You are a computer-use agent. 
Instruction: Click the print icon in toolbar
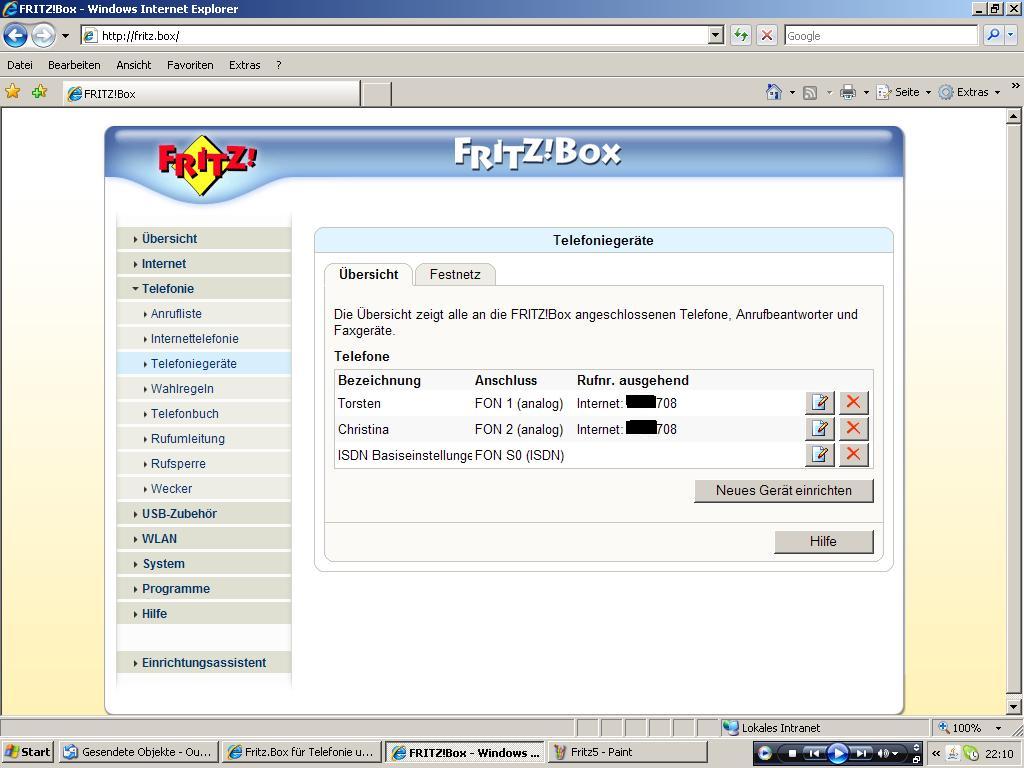point(848,92)
